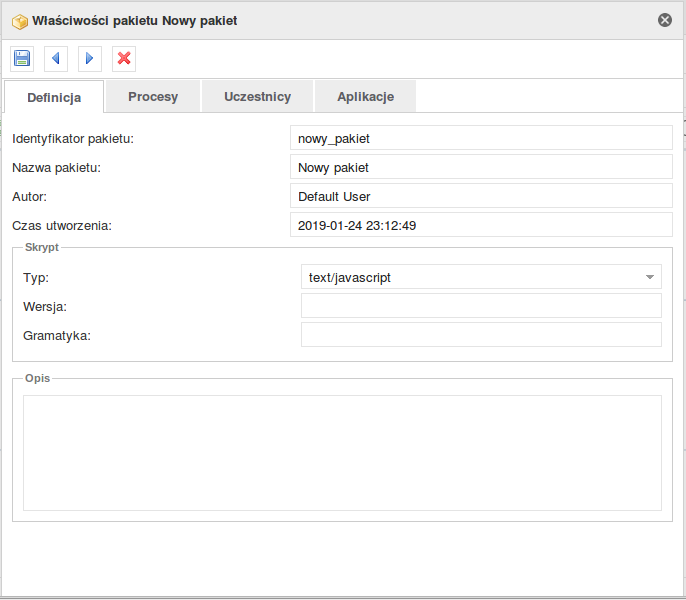Image resolution: width=686 pixels, height=600 pixels.
Task: Click into the Autor field
Action: 481,196
